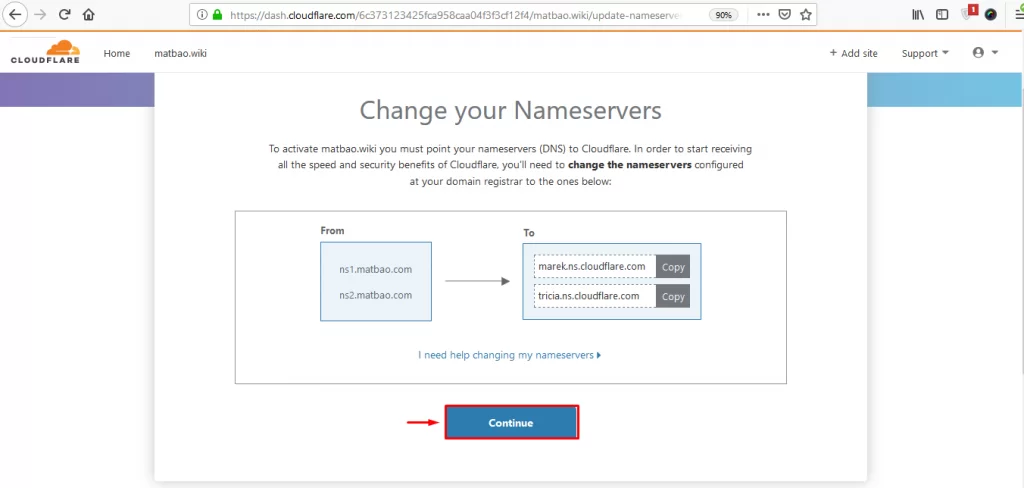
Task: Save page to Pocket icon
Action: (x=784, y=14)
